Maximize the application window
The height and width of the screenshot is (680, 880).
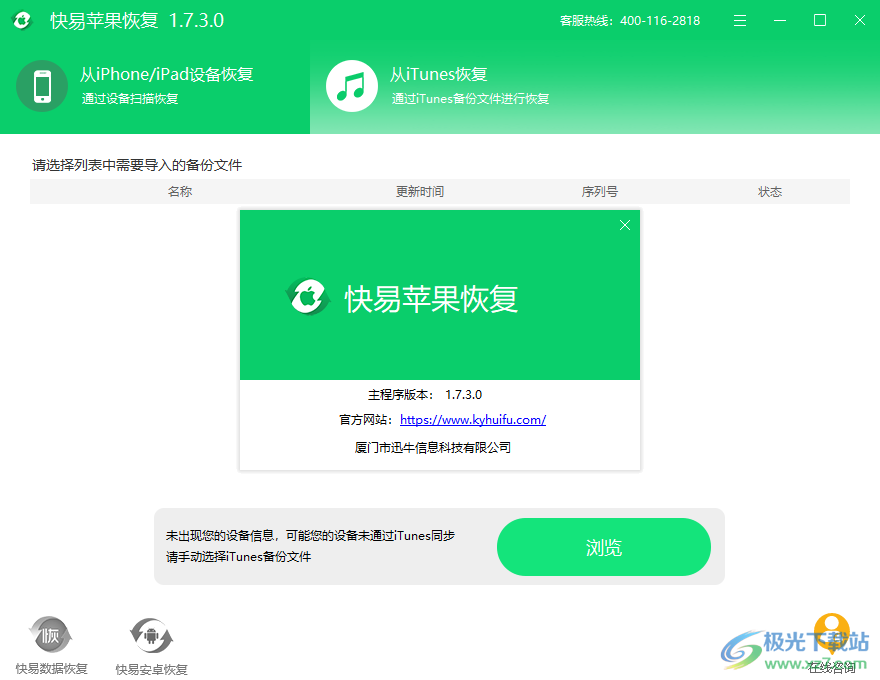[819, 21]
